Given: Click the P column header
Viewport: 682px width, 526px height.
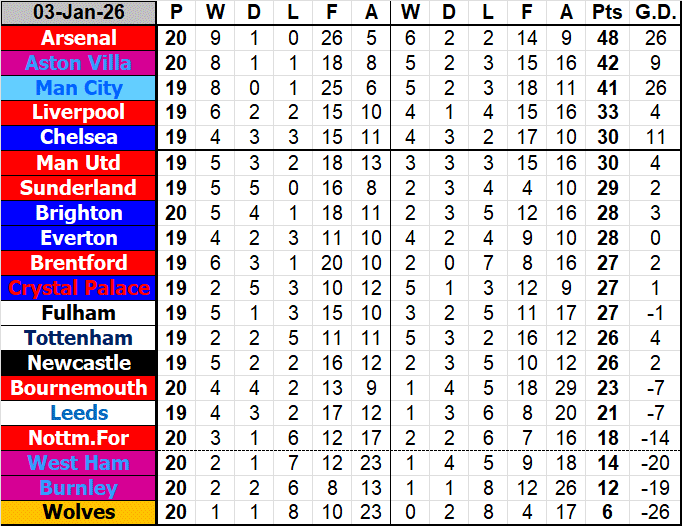Looking at the screenshot, I should 177,13.
